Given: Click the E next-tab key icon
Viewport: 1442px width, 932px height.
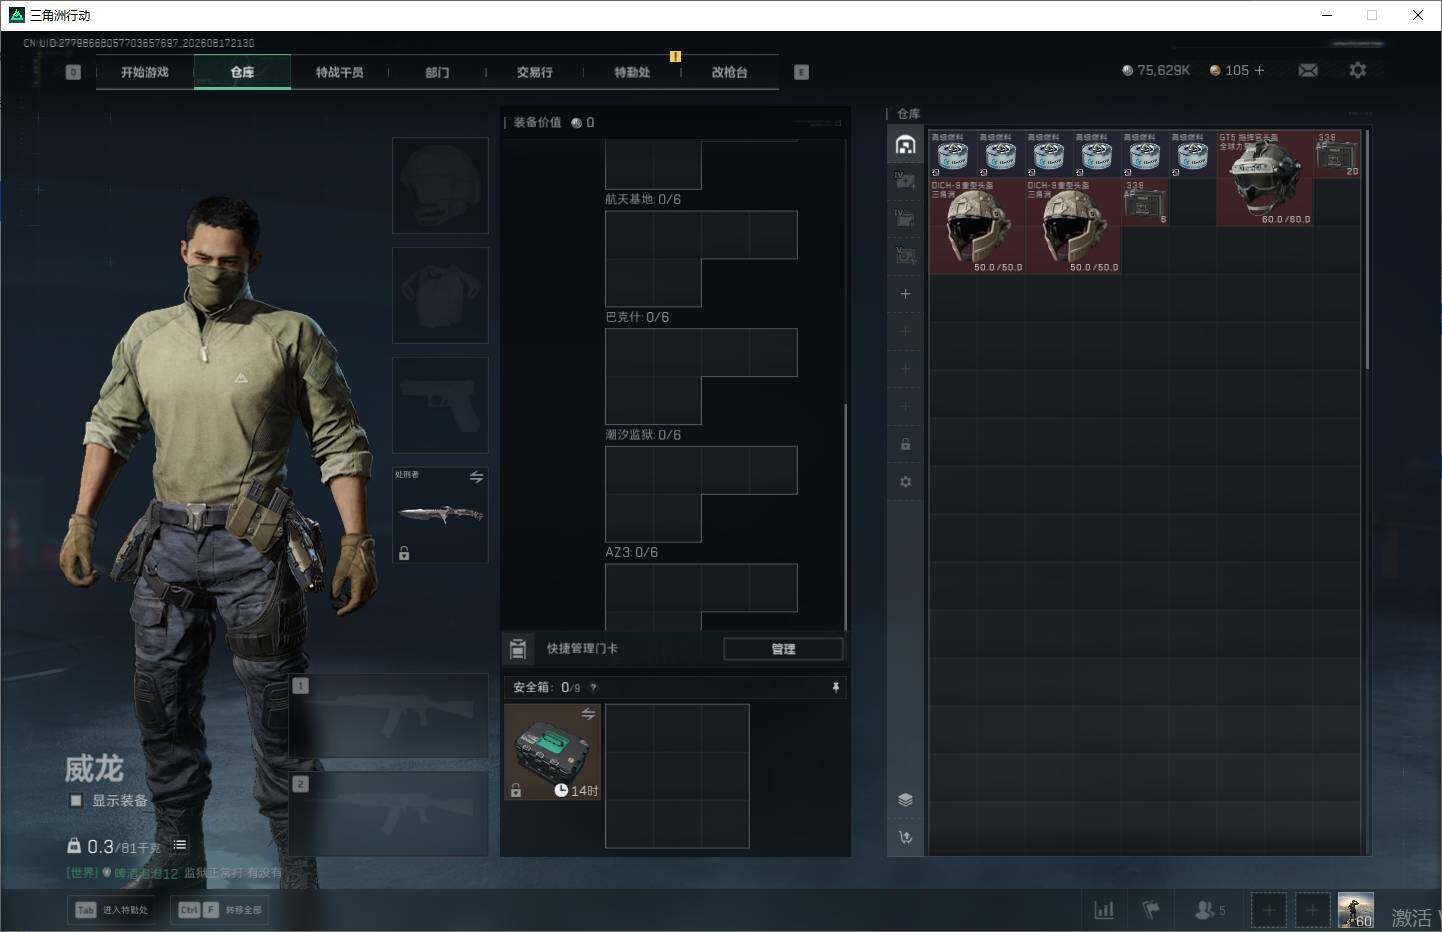Looking at the screenshot, I should [x=801, y=72].
